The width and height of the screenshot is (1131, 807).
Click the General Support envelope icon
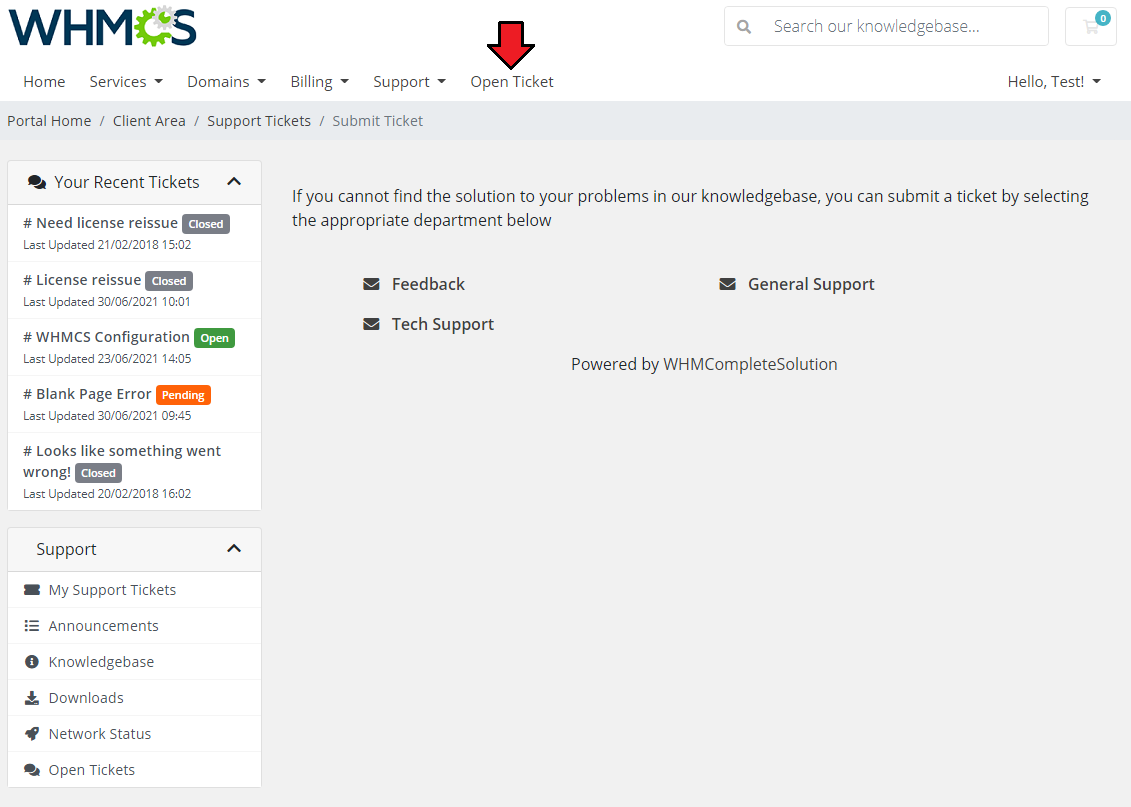727,284
